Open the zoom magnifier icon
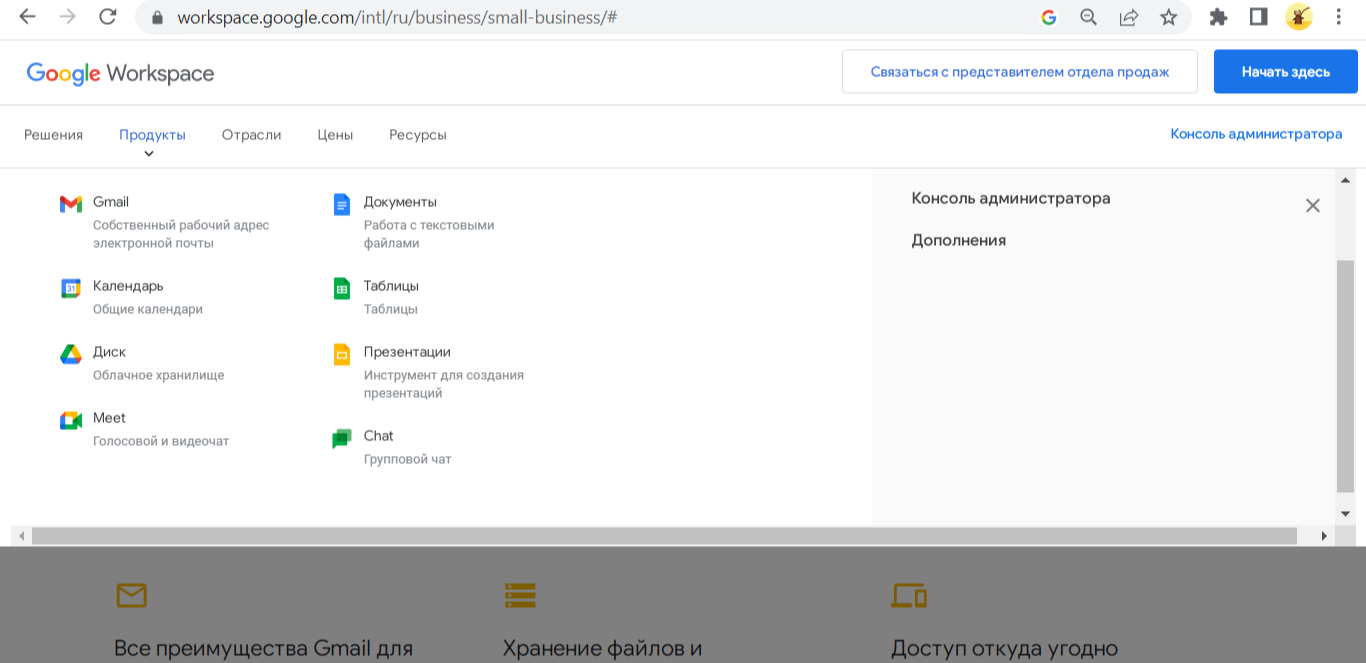This screenshot has width=1366, height=663. [1089, 17]
